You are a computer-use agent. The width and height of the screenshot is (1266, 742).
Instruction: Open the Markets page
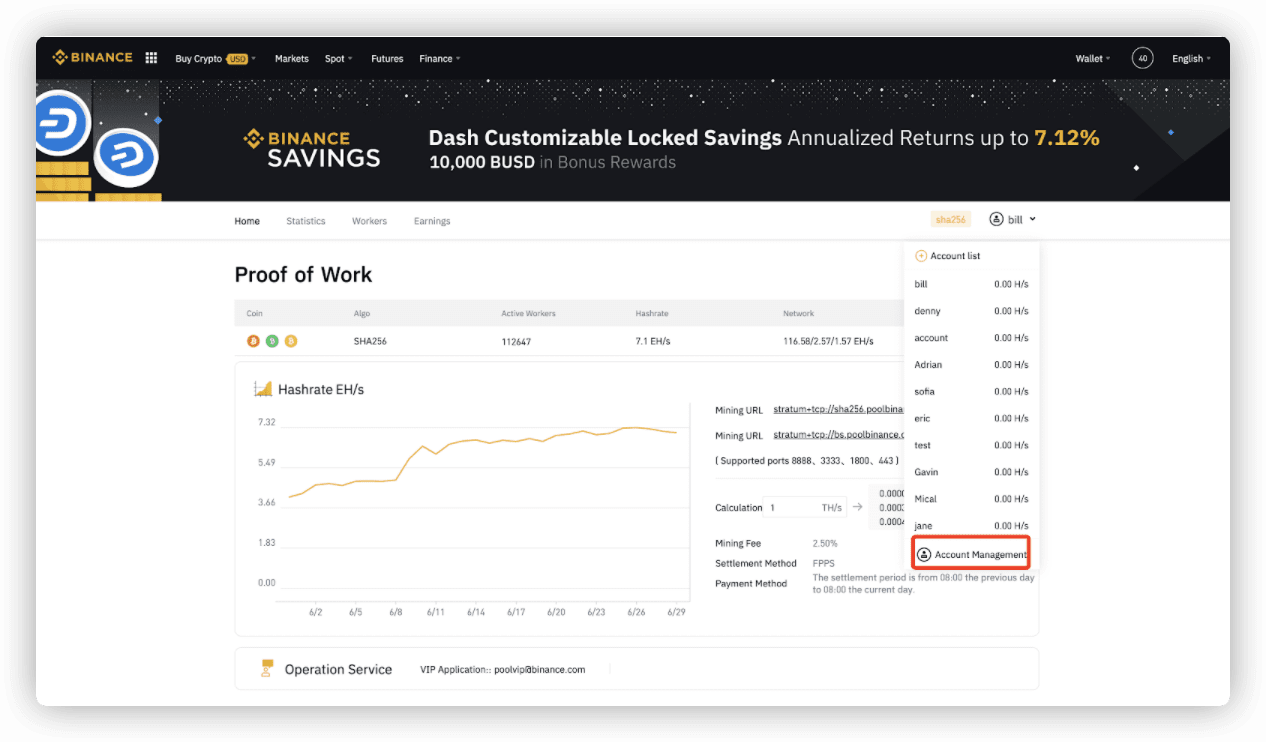coord(292,59)
